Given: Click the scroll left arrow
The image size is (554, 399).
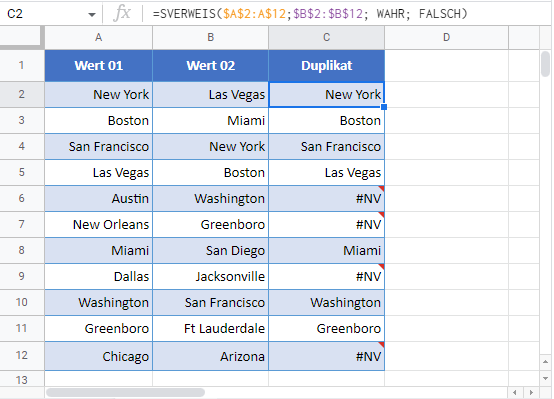Looking at the screenshot, I should (515, 392).
